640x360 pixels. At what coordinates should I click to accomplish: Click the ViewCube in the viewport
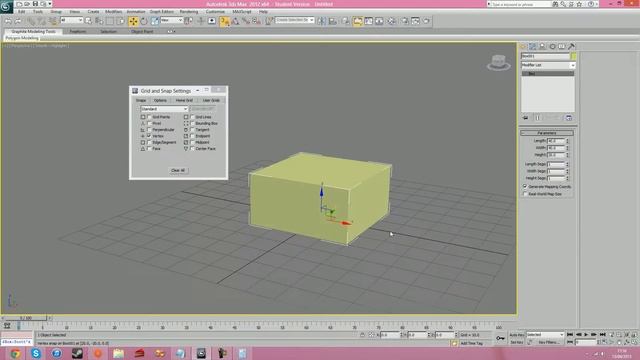(x=498, y=63)
